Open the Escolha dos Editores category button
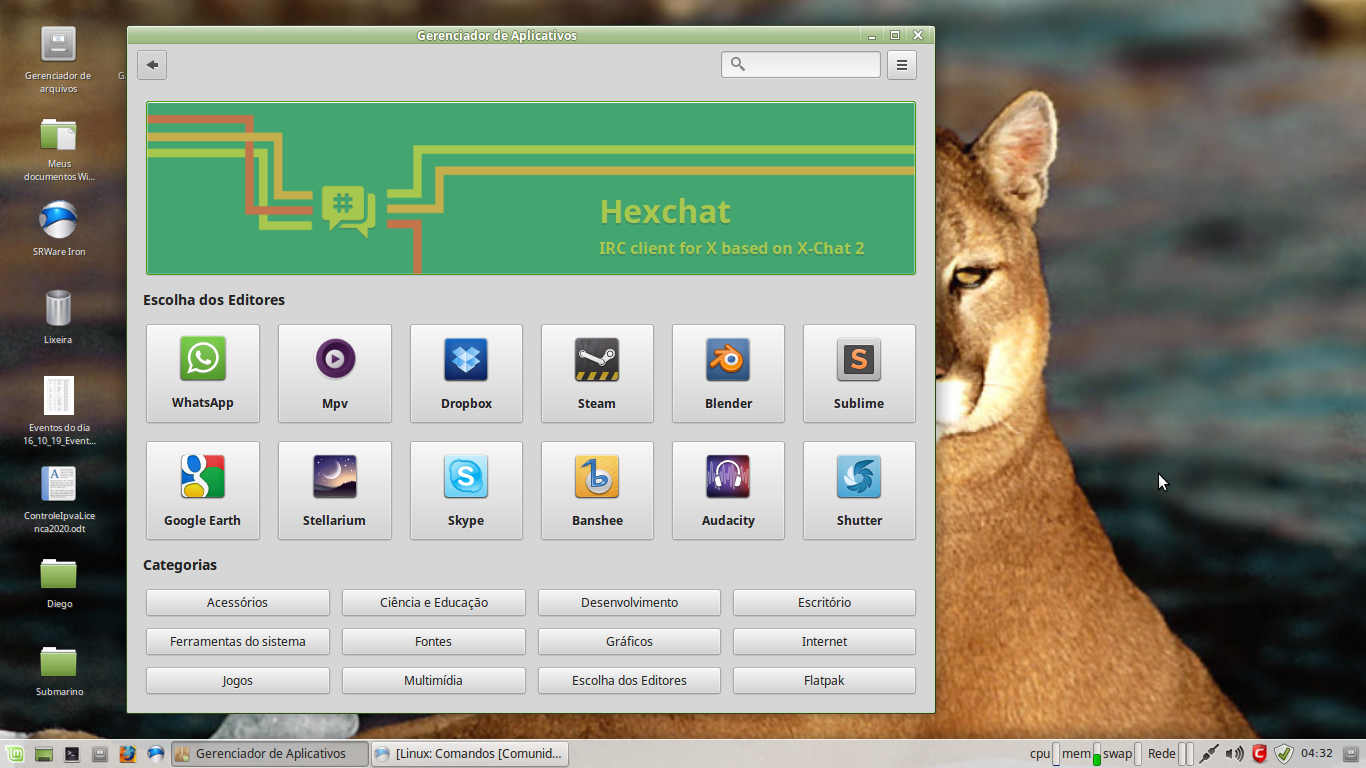This screenshot has width=1366, height=768. tap(629, 680)
